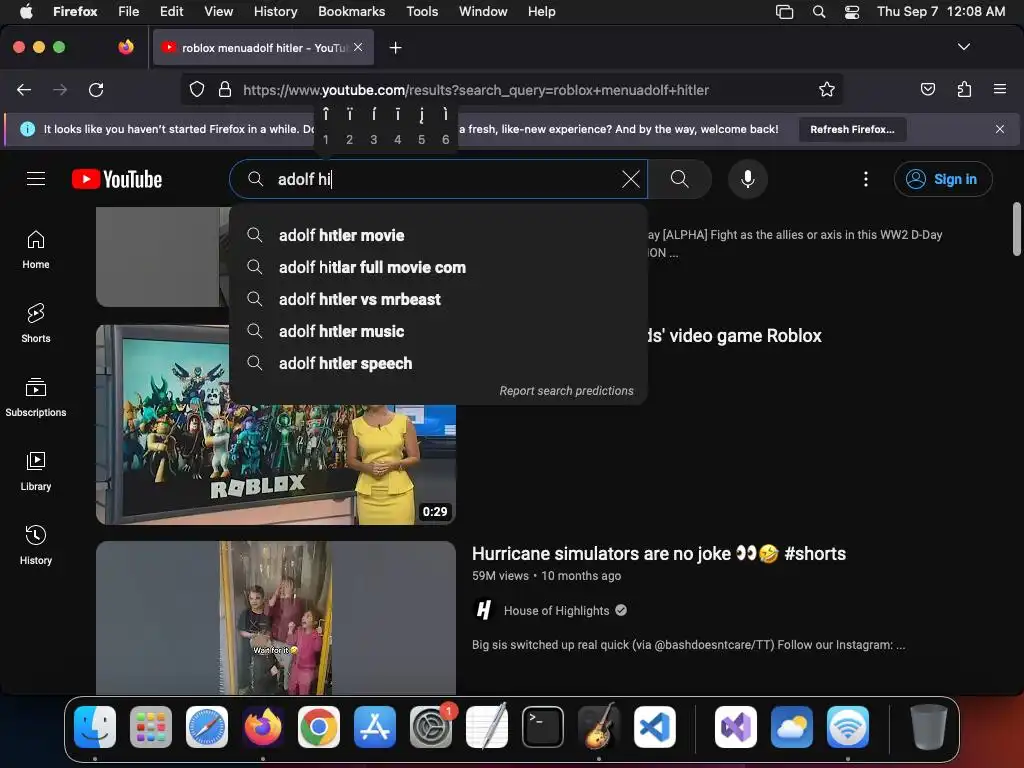Viewport: 1024px width, 768px height.
Task: Open the Edit menu
Action: click(171, 11)
